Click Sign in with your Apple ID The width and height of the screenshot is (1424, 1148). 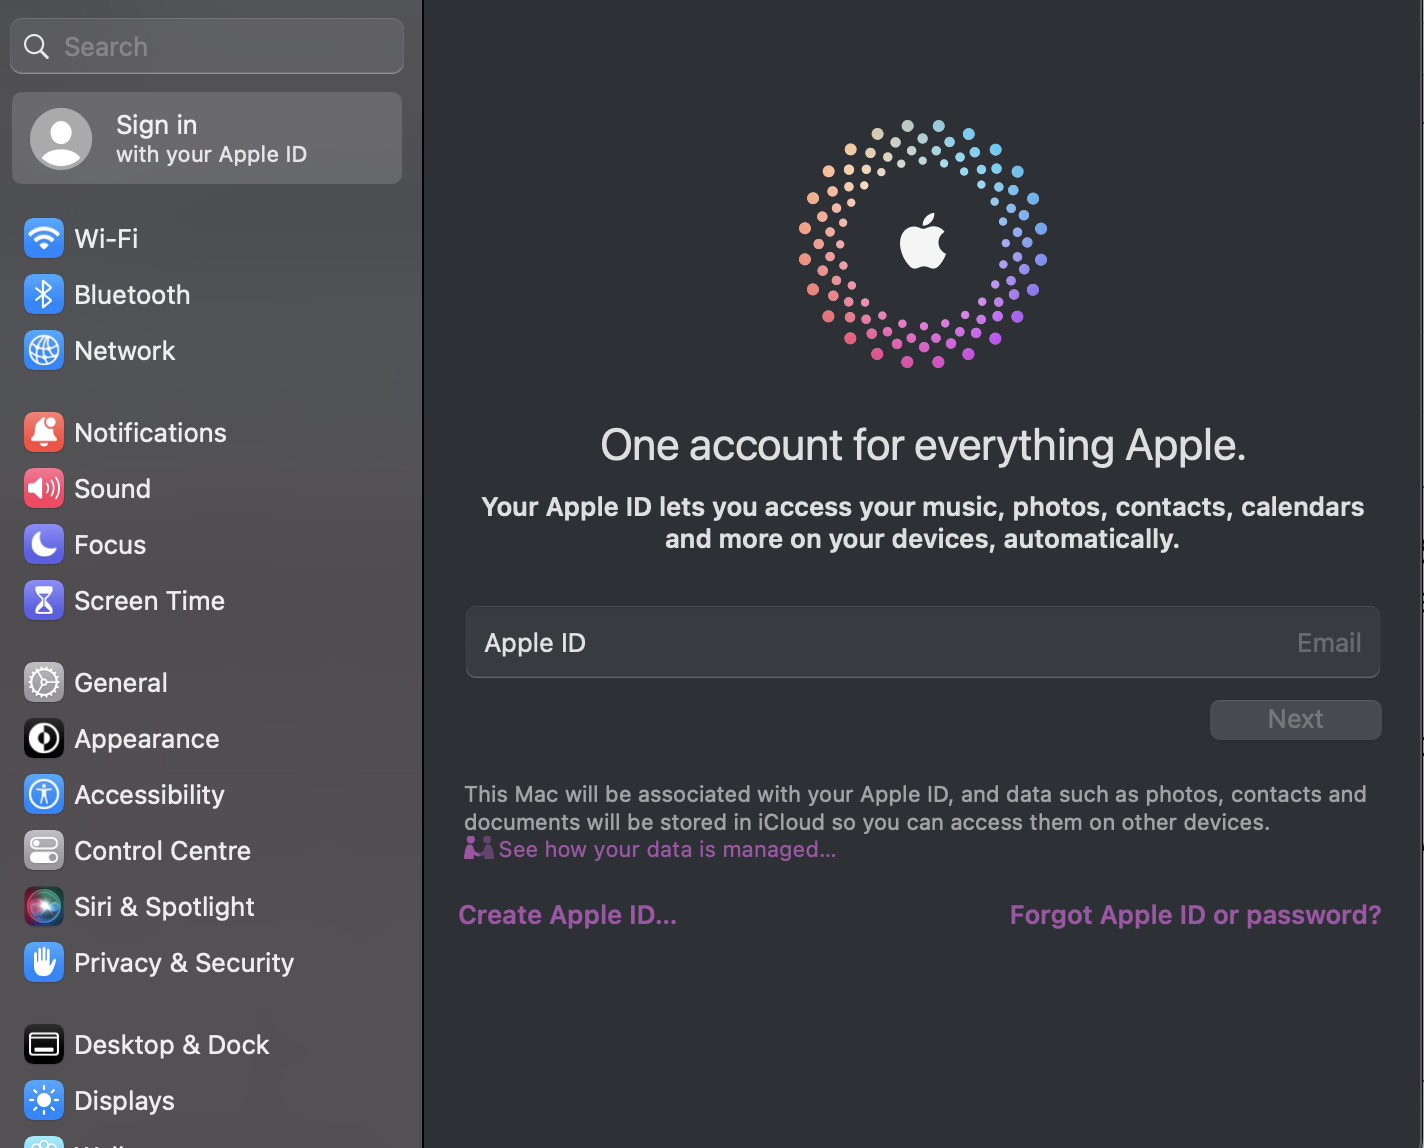(207, 138)
